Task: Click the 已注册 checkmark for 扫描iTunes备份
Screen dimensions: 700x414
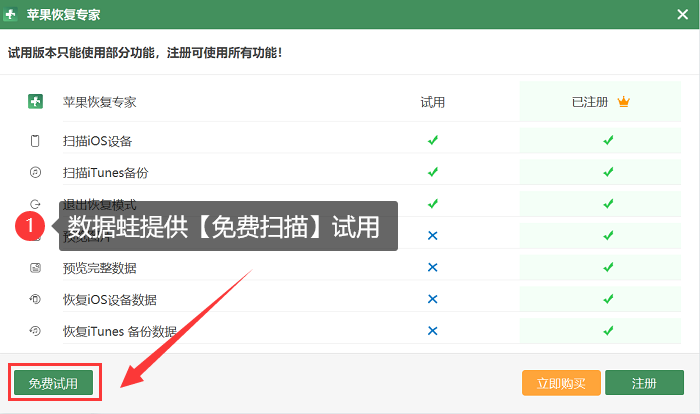Action: point(608,172)
